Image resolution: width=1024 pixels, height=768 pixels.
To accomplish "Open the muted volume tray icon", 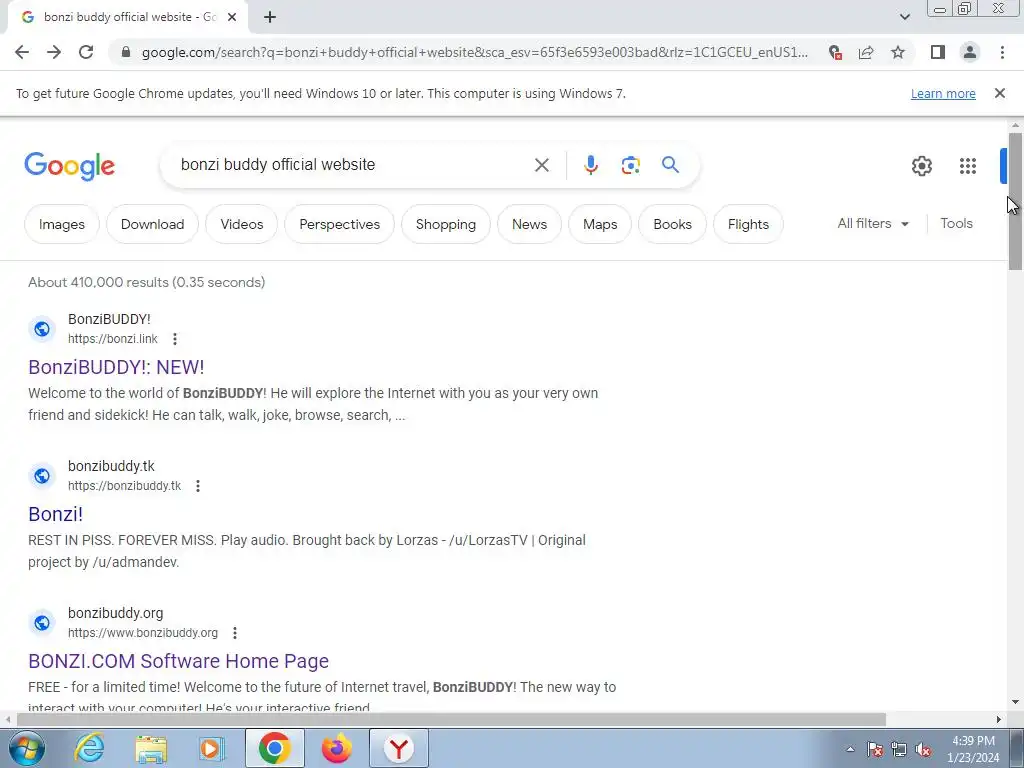I will click(x=923, y=749).
